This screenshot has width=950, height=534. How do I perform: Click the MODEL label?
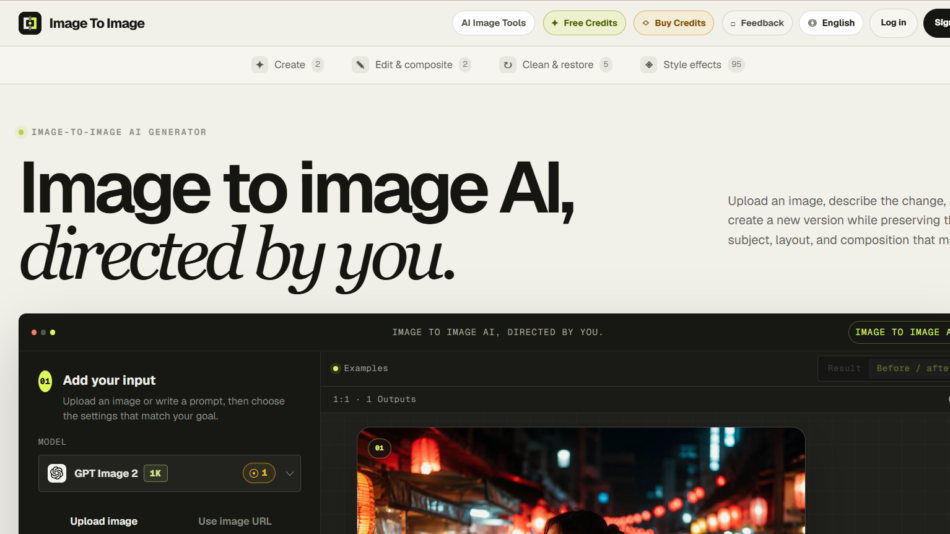[x=52, y=442]
